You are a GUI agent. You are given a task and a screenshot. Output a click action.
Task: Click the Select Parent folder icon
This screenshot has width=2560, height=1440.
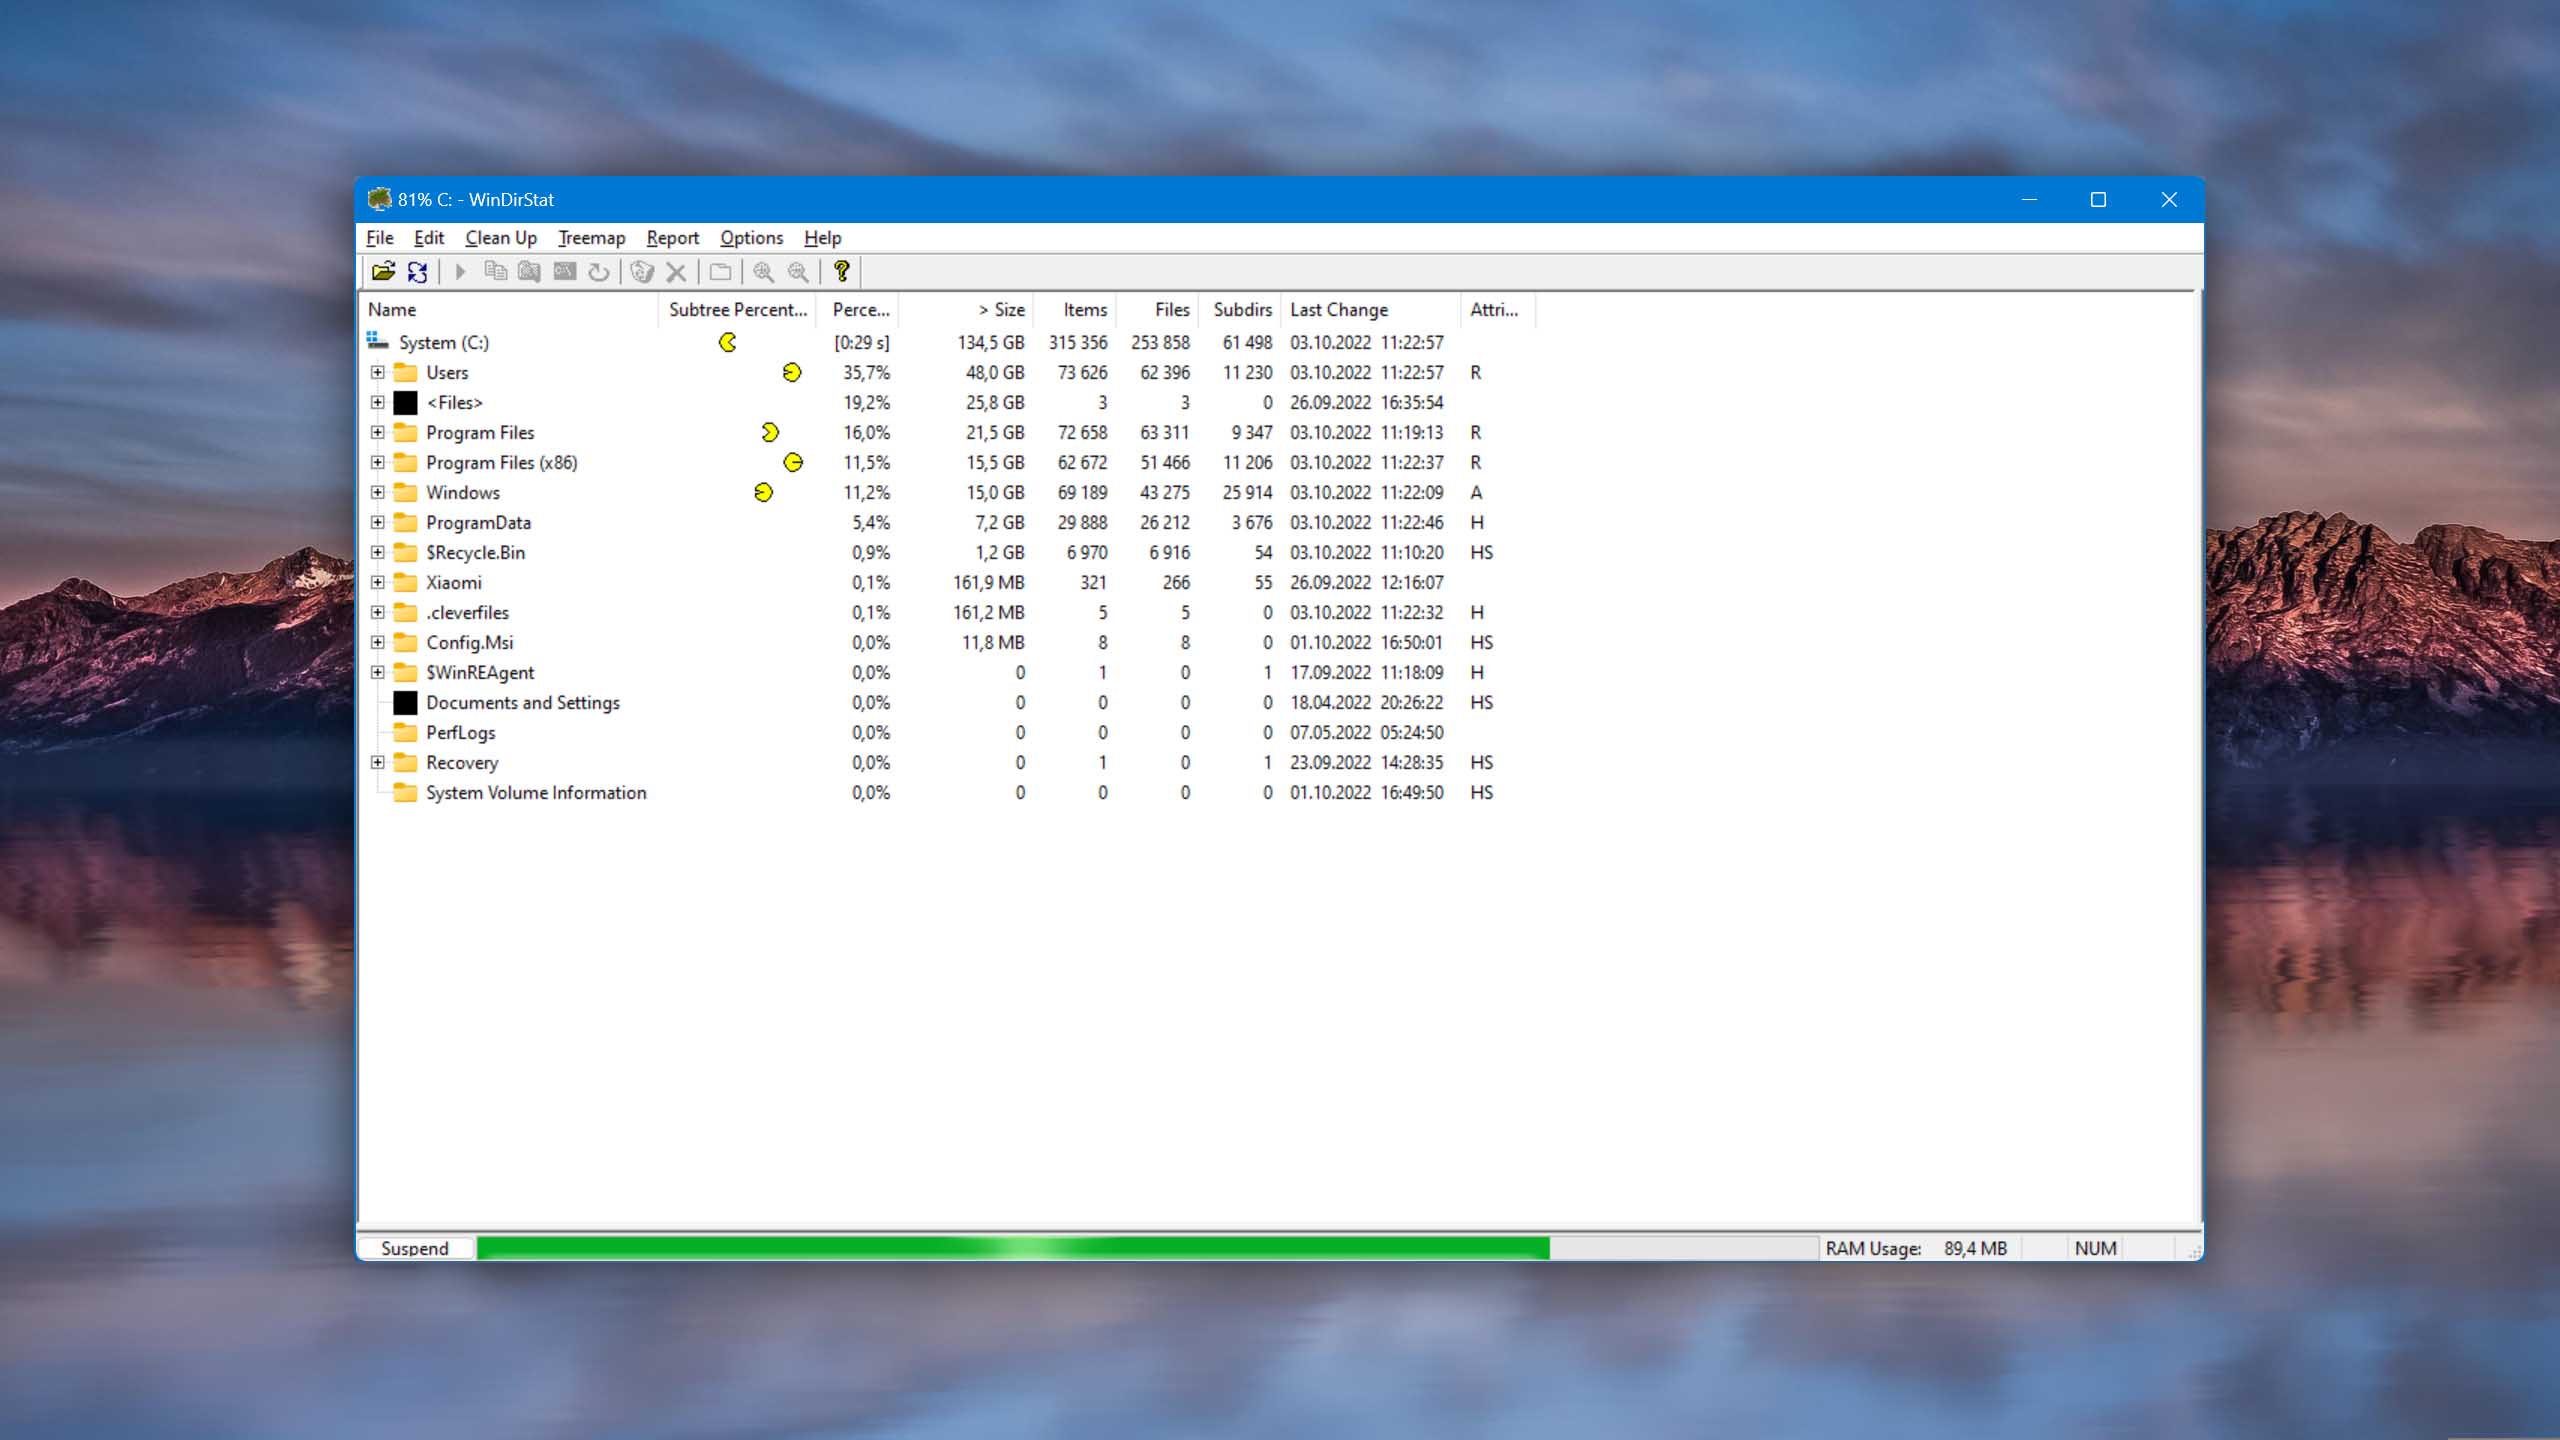(720, 271)
